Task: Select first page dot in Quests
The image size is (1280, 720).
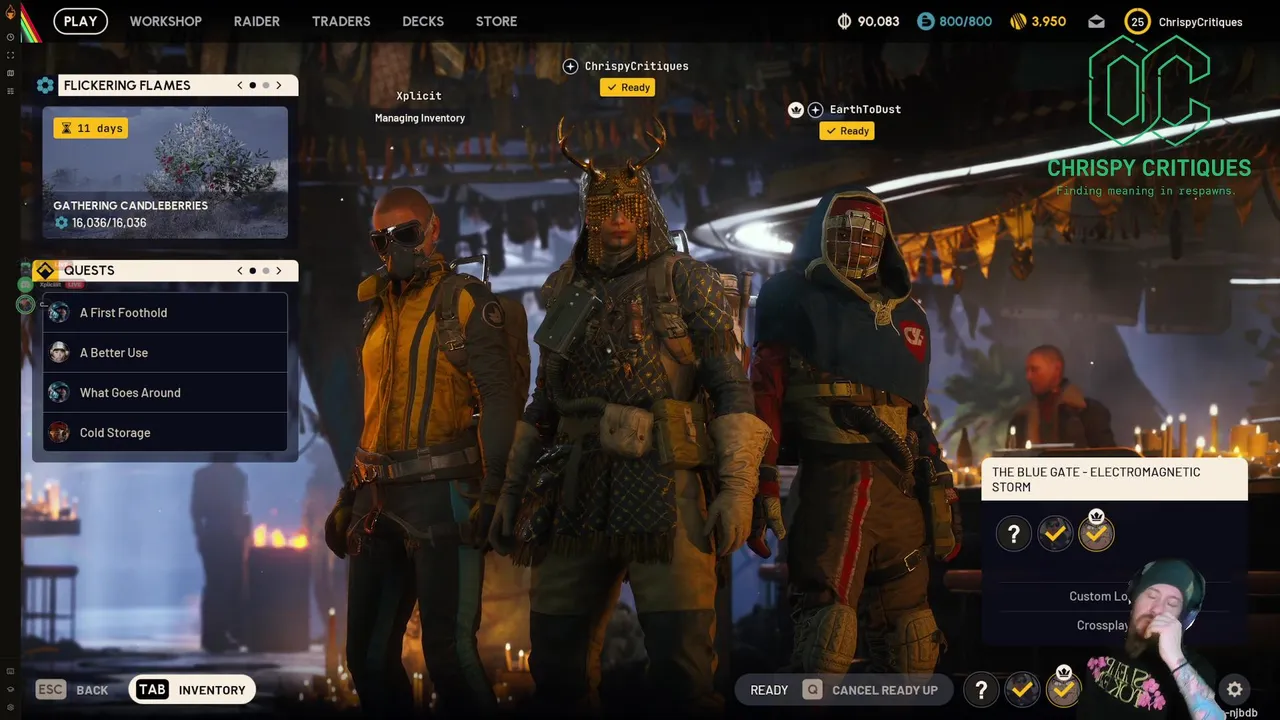Action: [x=252, y=270]
